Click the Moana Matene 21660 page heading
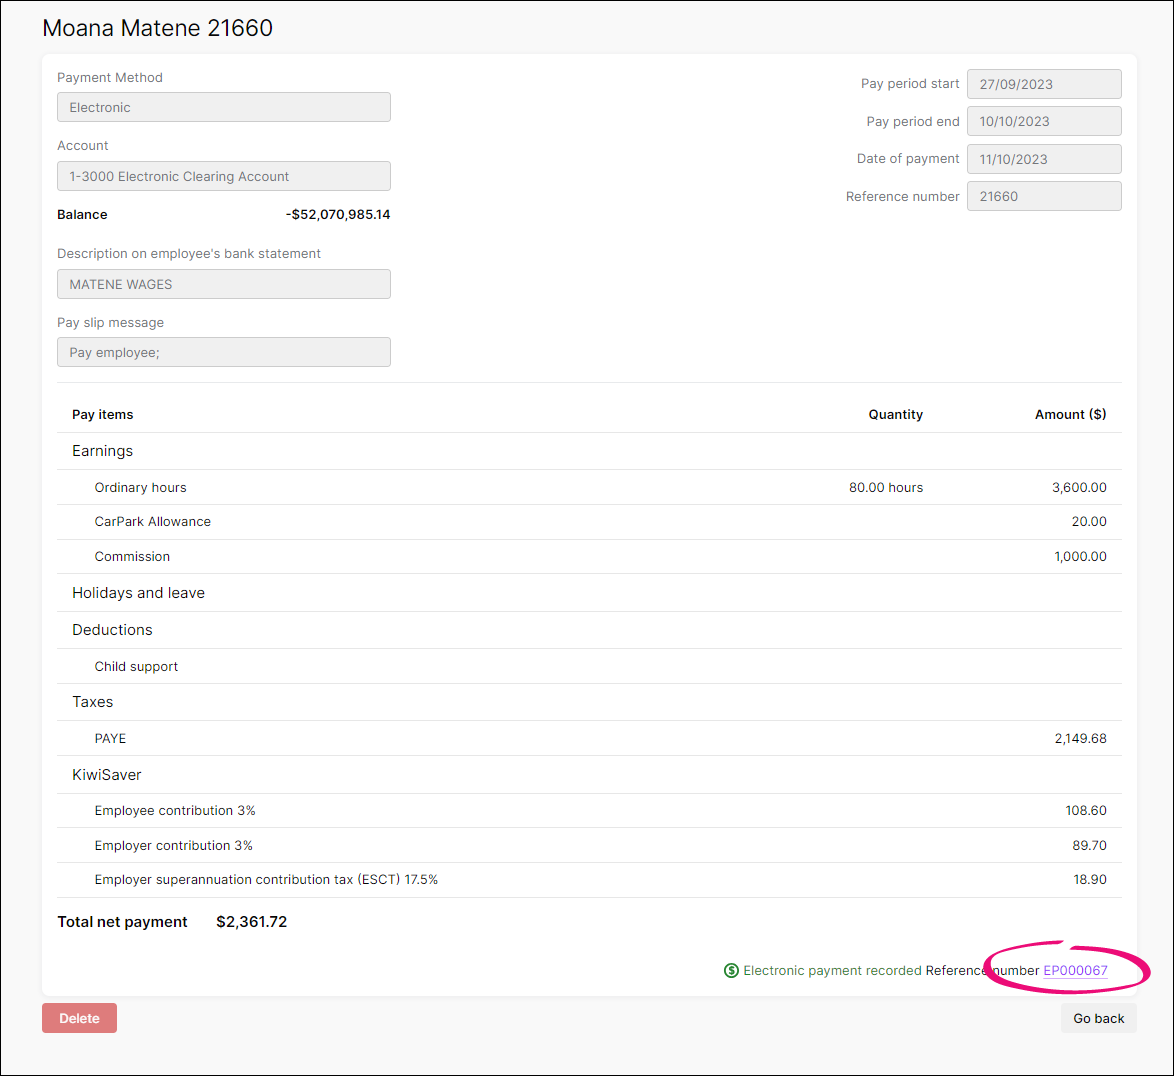The width and height of the screenshot is (1174, 1076). click(157, 28)
